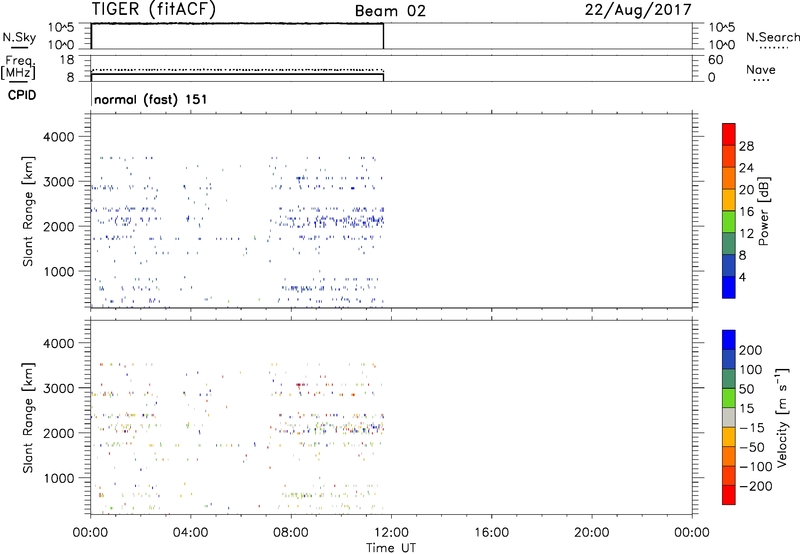
Task: Click the '10^5' tick left of the N.Sky panel
Action: point(61,28)
